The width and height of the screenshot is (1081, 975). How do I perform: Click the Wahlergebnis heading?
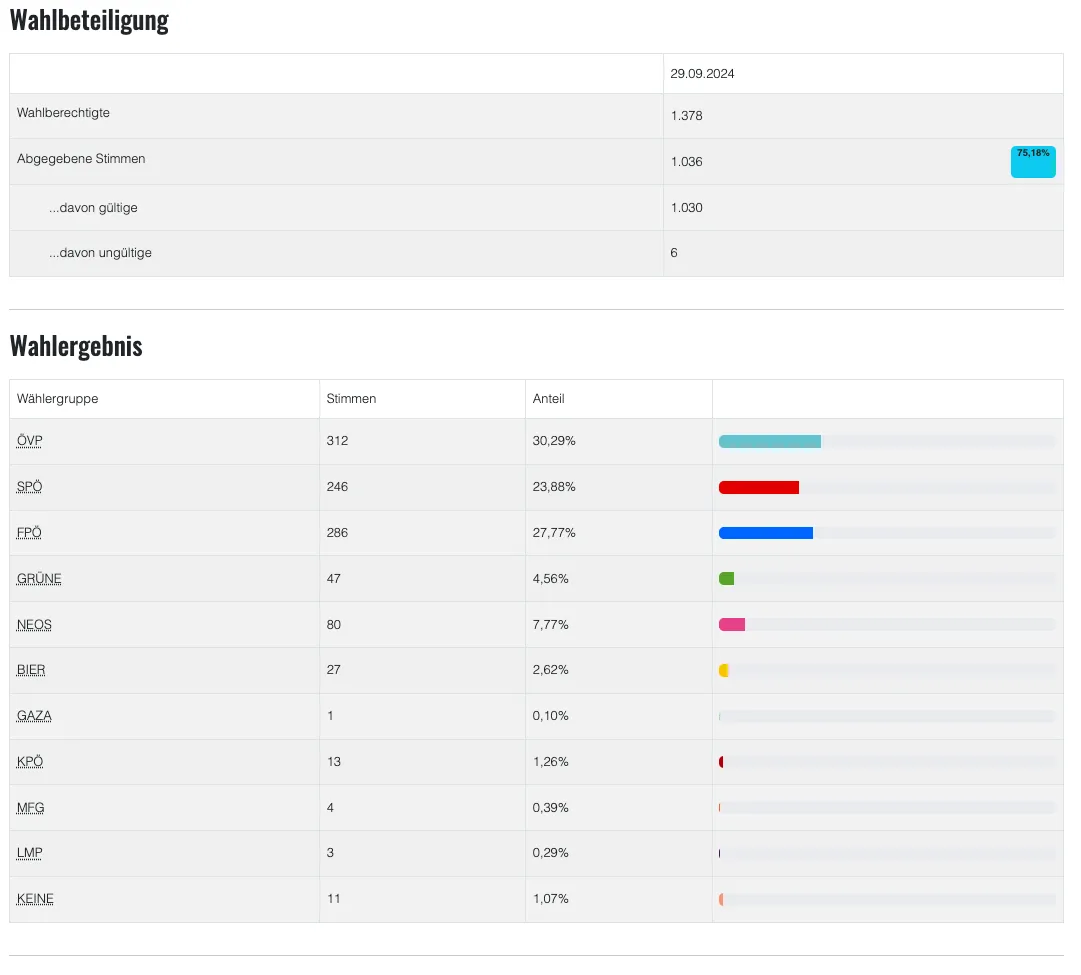(76, 346)
